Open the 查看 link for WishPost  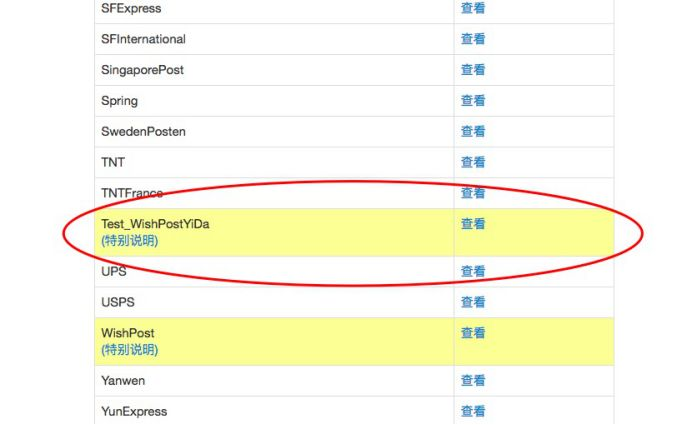click(x=473, y=333)
